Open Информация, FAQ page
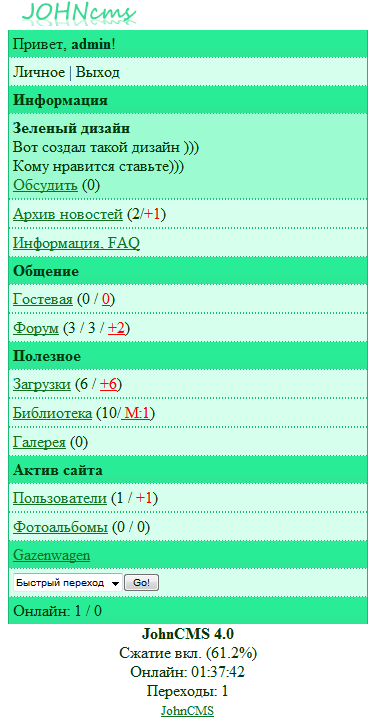The image size is (377, 724). tap(76, 243)
